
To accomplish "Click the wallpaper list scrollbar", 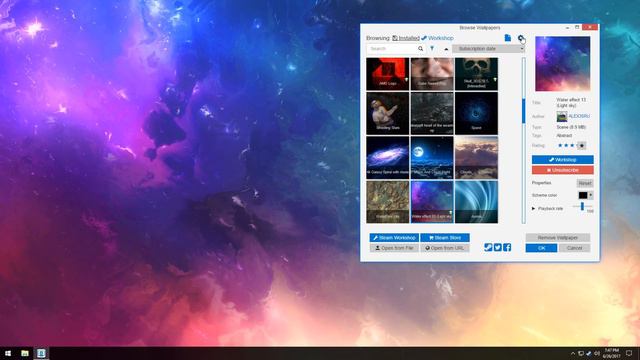I will (524, 111).
